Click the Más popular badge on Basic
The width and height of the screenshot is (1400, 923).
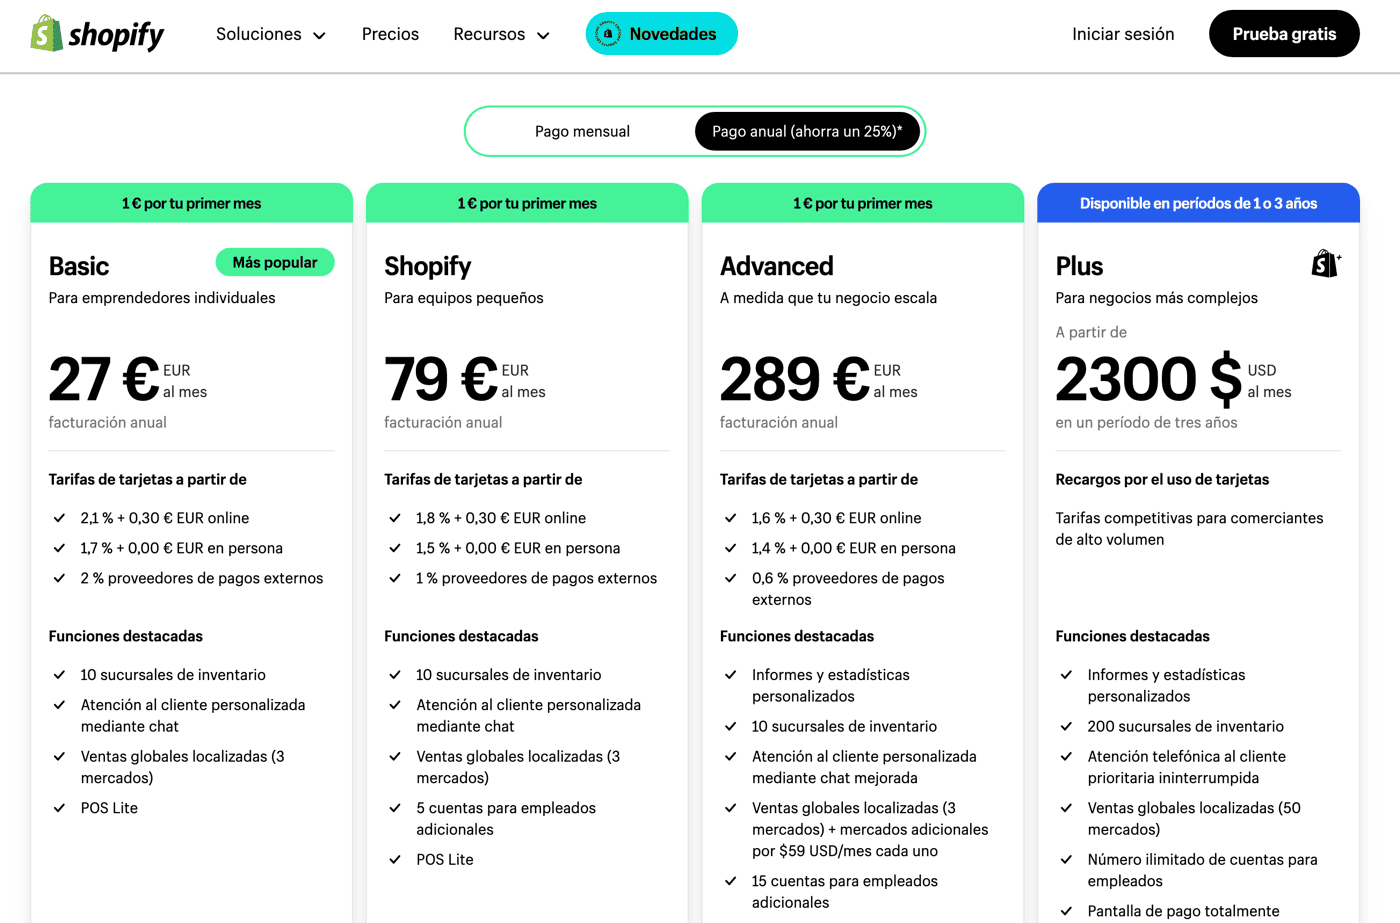click(x=275, y=262)
